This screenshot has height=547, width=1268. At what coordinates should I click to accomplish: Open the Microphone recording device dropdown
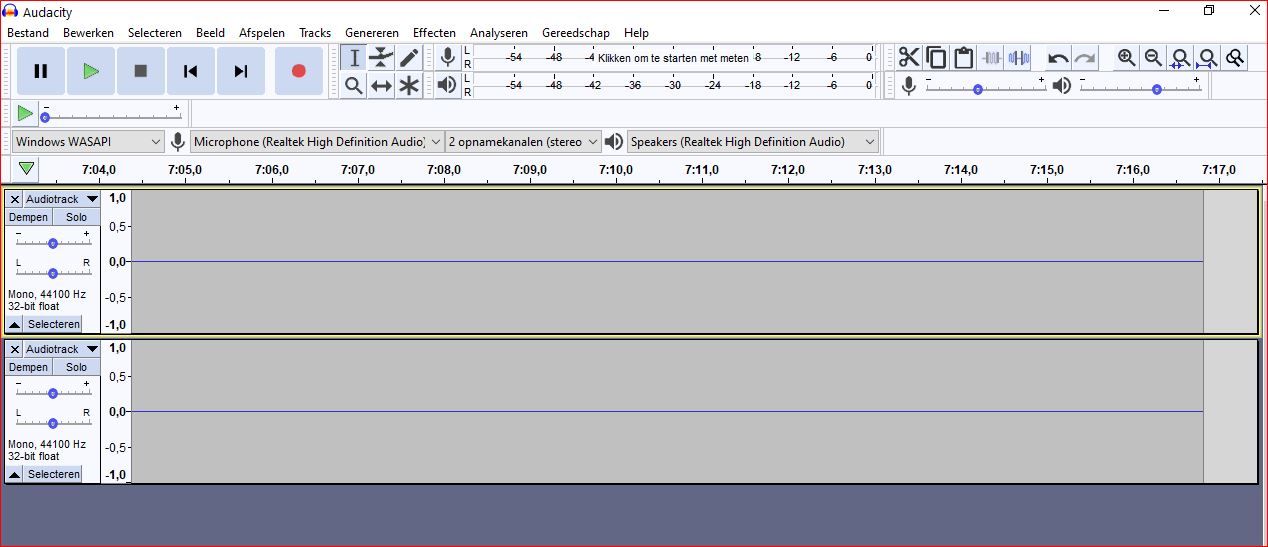coord(317,142)
